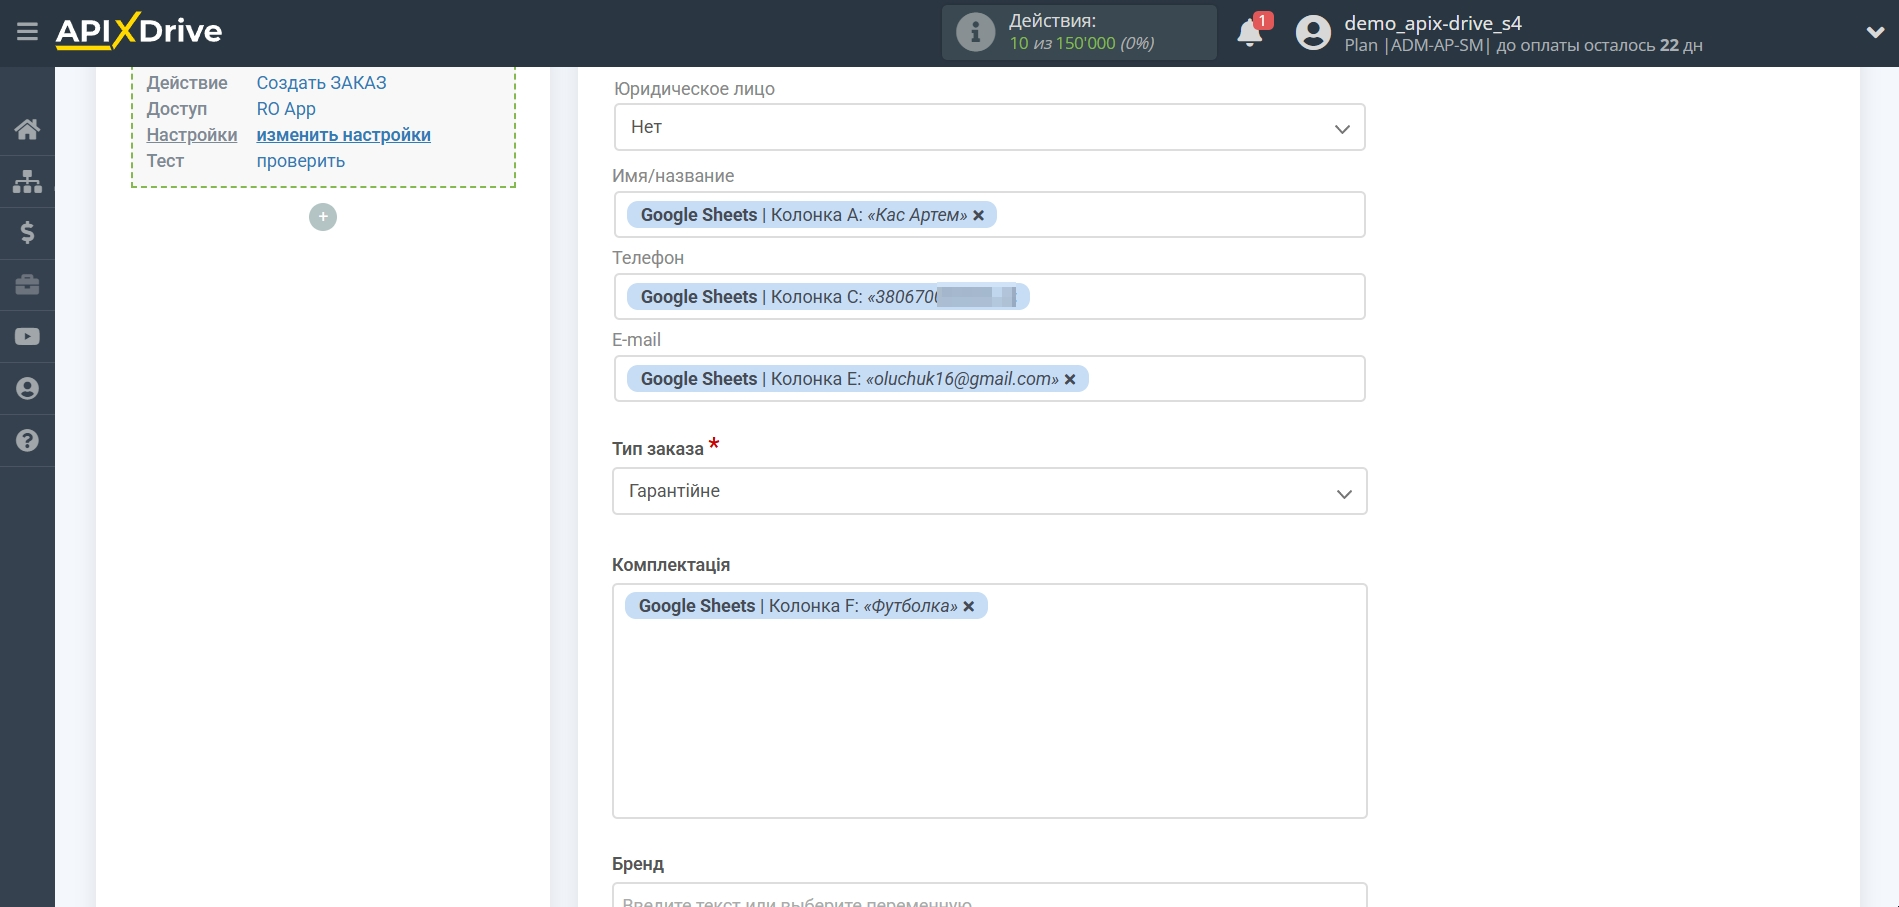Remove the oluchuk16@gmail.com variable tag
1899x907 pixels.
(1070, 379)
